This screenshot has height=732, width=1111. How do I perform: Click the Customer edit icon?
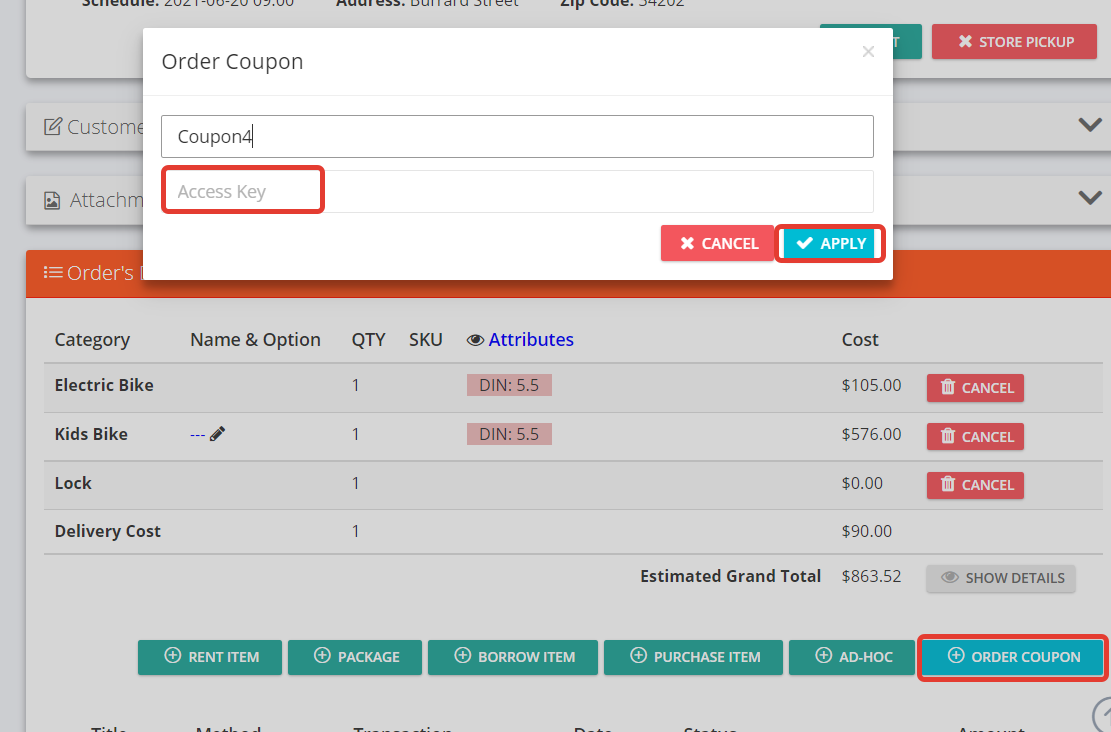[52, 127]
